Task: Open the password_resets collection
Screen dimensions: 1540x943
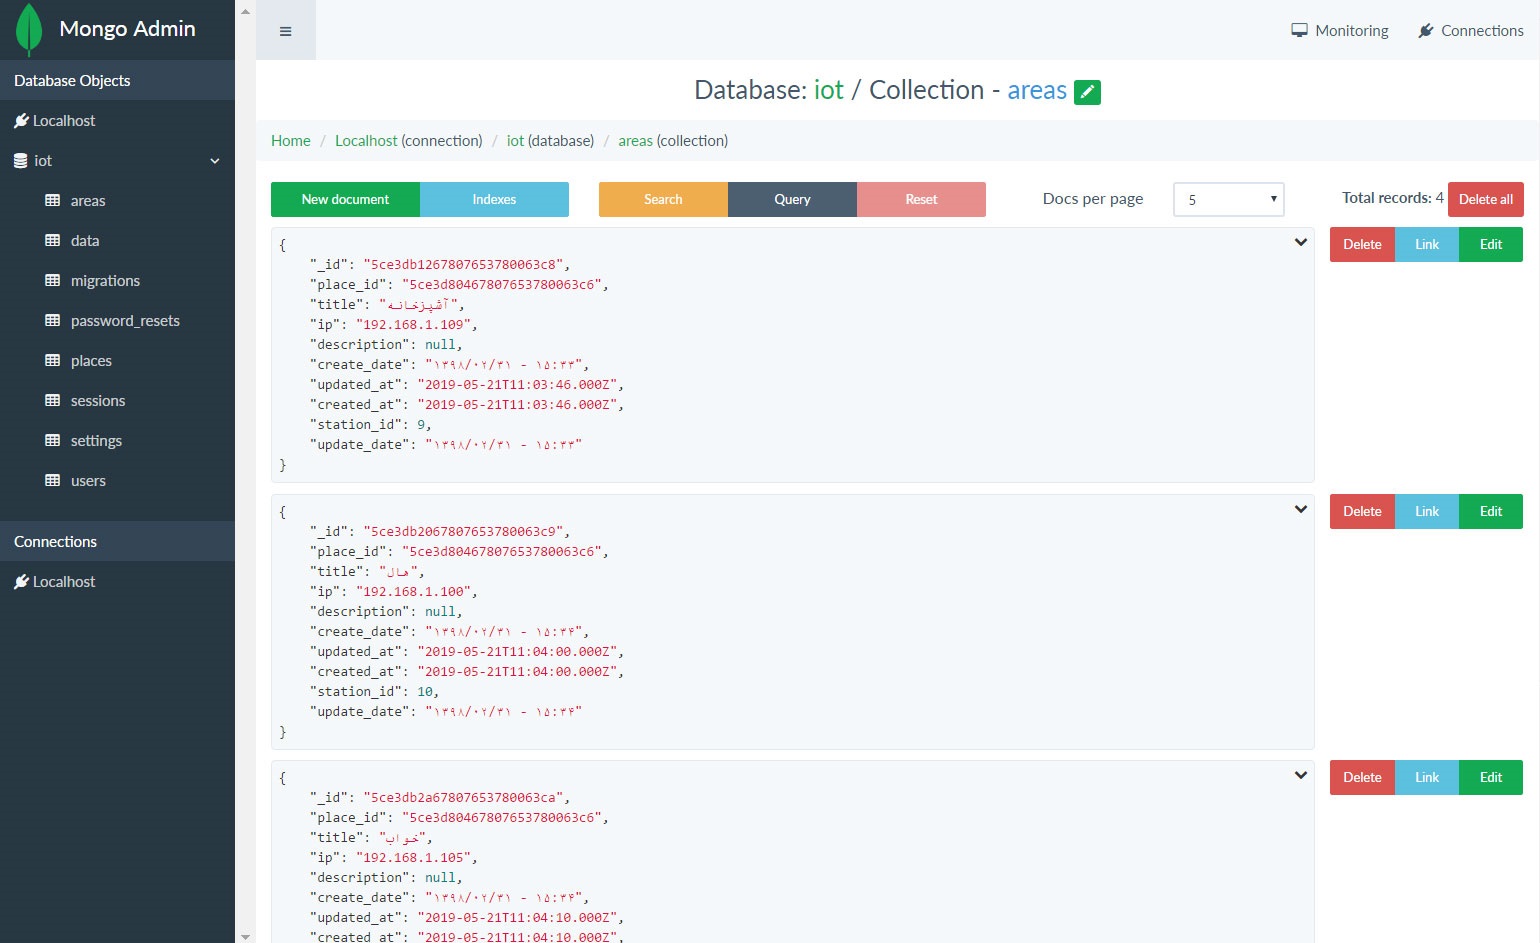Action: point(125,321)
